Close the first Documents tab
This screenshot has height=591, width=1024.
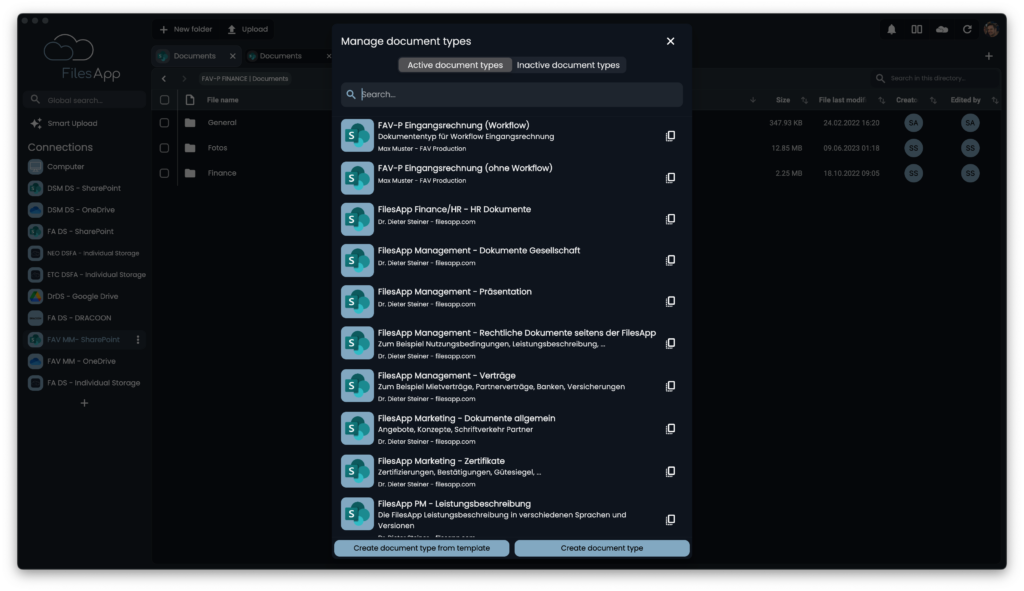pos(232,56)
